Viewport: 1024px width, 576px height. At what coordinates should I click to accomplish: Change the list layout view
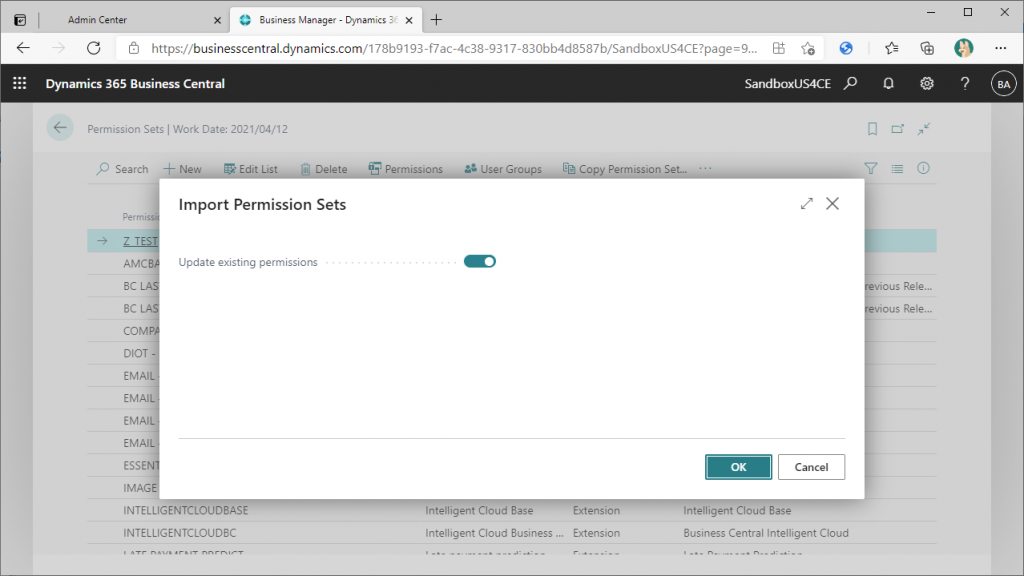(897, 168)
